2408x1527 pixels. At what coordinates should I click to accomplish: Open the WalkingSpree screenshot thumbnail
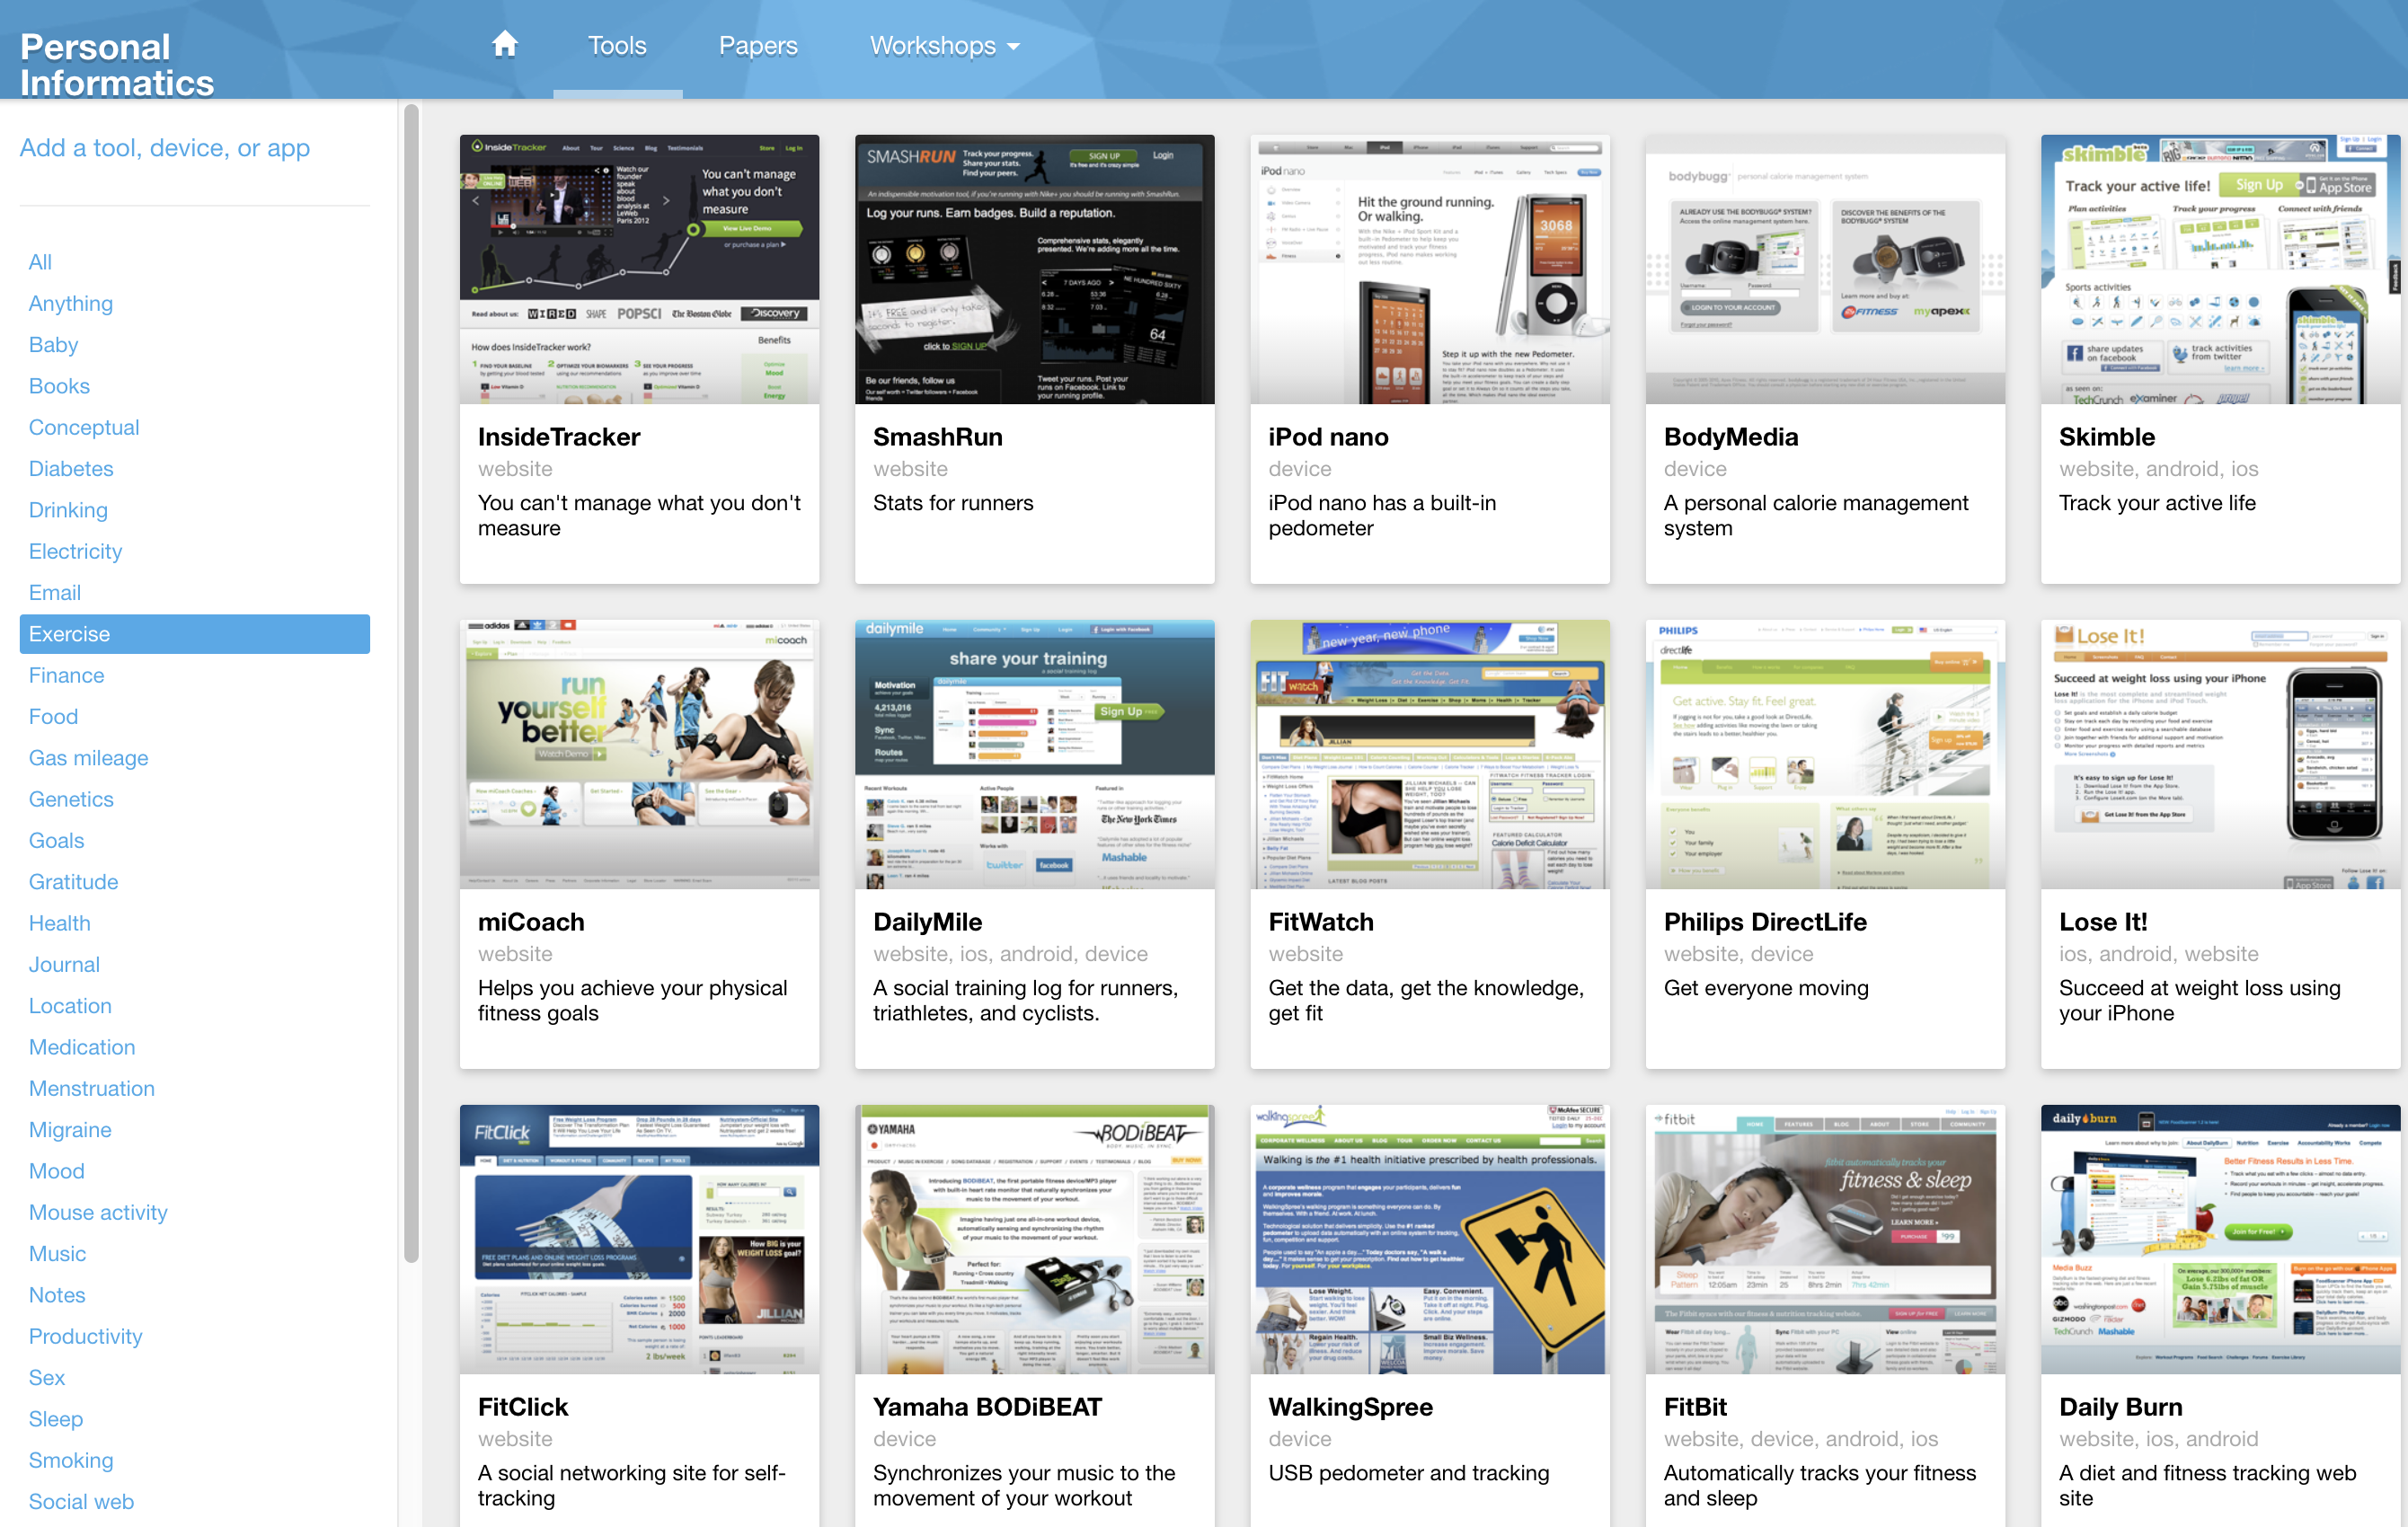(1430, 1240)
